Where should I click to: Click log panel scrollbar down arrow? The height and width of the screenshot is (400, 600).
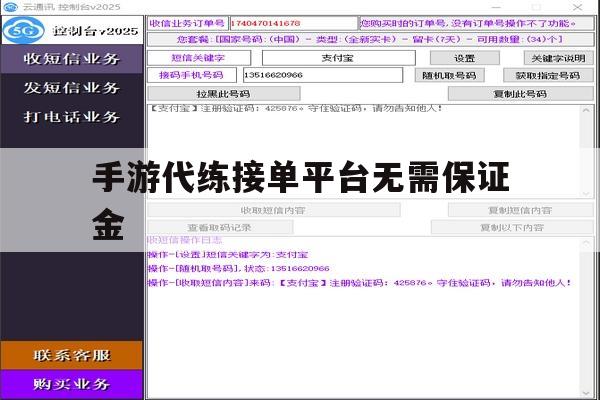(586, 393)
